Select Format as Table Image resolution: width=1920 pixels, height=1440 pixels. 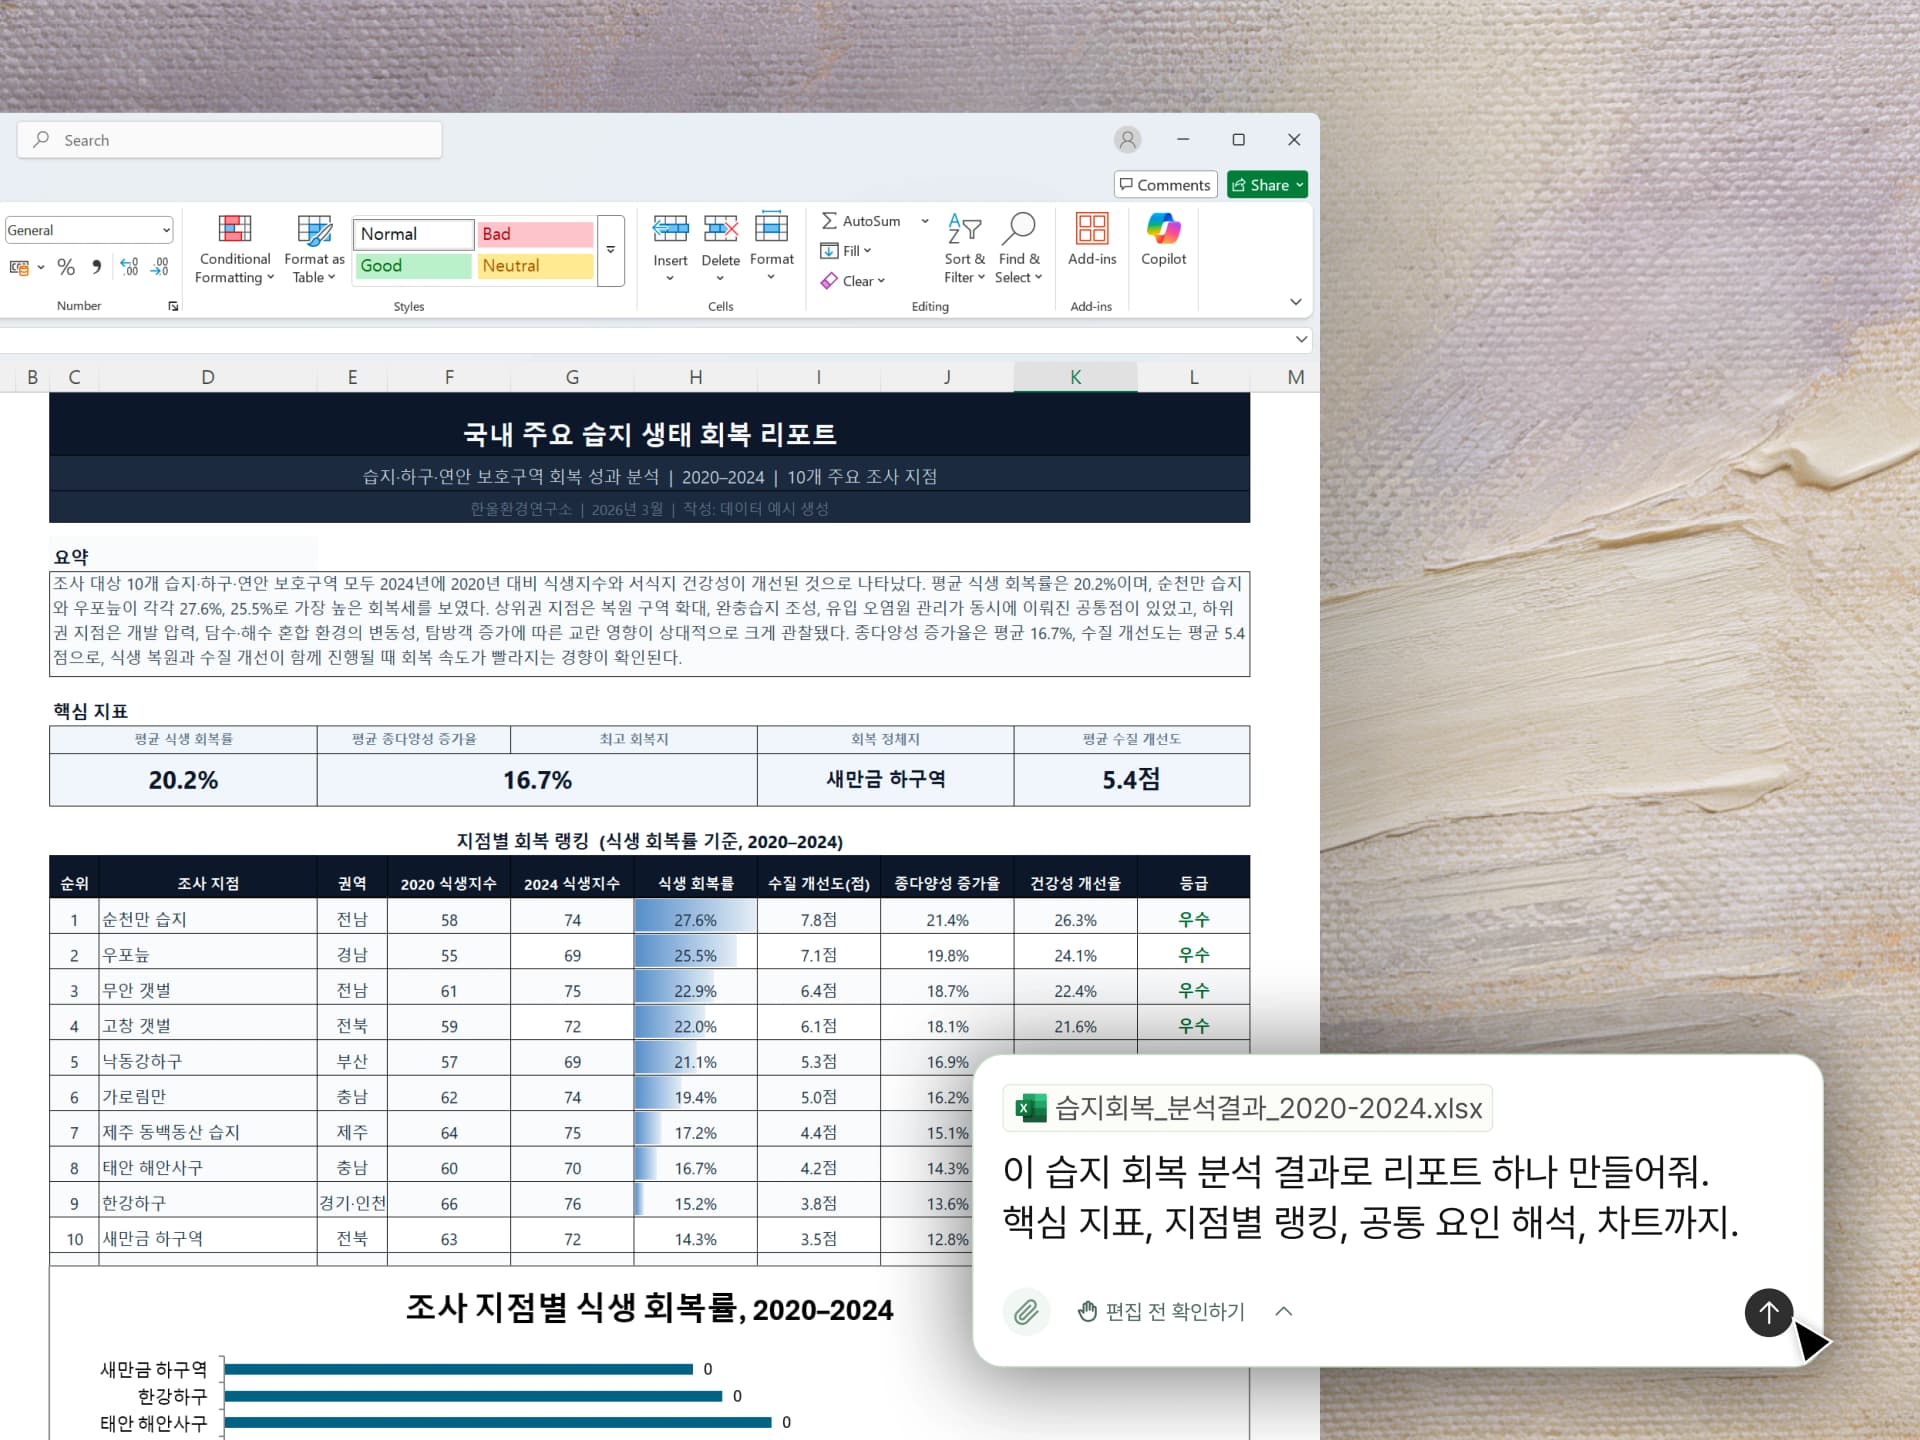[313, 248]
